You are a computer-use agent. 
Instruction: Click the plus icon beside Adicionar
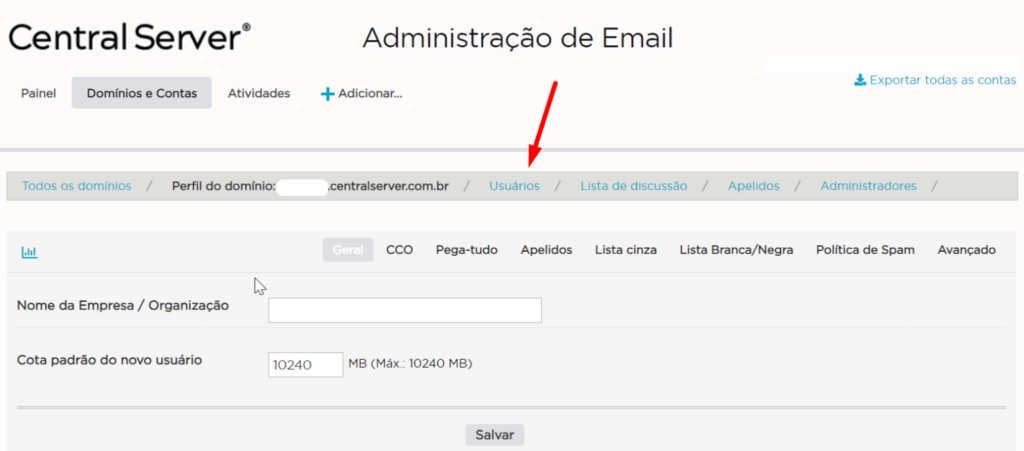pos(326,94)
